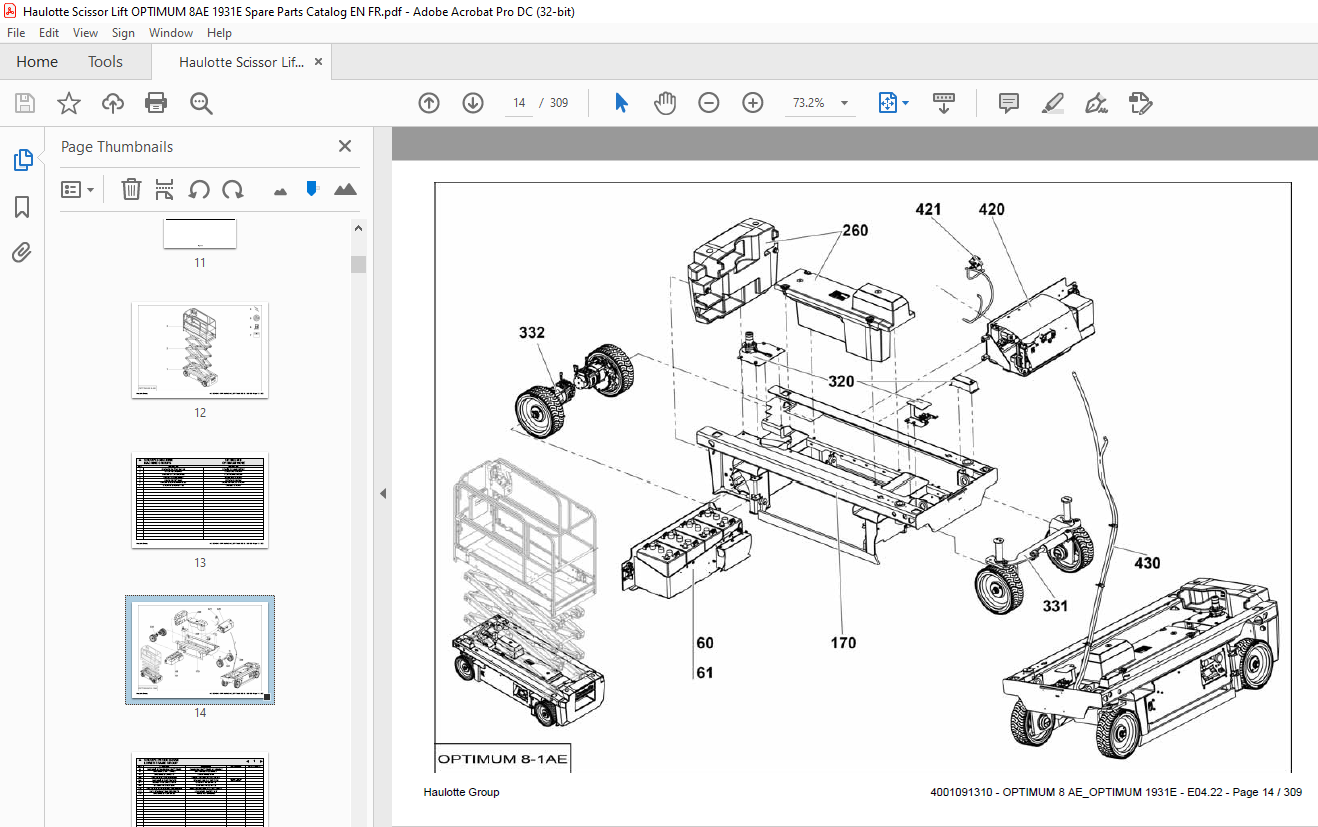Image resolution: width=1318 pixels, height=827 pixels.
Task: Open the Window menu
Action: point(171,33)
